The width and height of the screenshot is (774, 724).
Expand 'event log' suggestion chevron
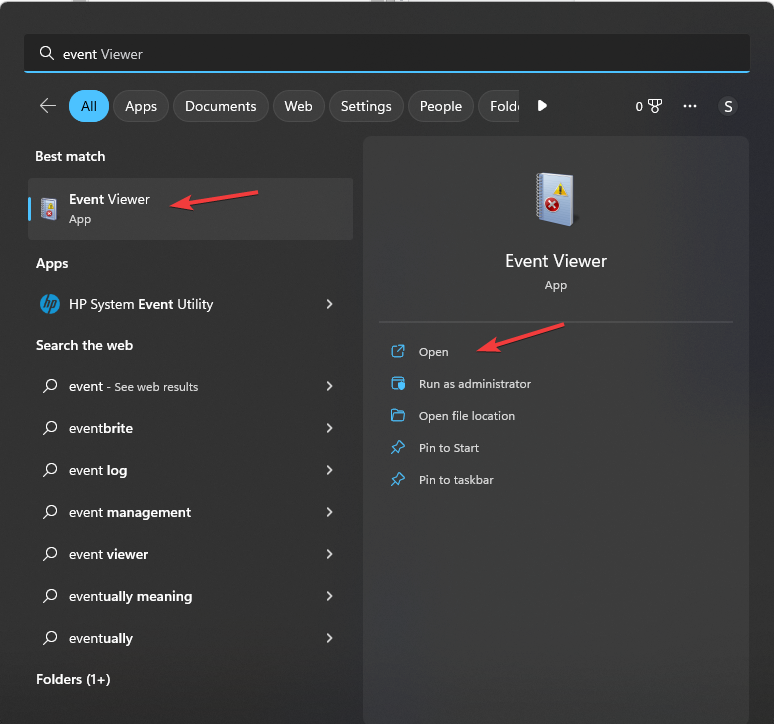coord(330,470)
